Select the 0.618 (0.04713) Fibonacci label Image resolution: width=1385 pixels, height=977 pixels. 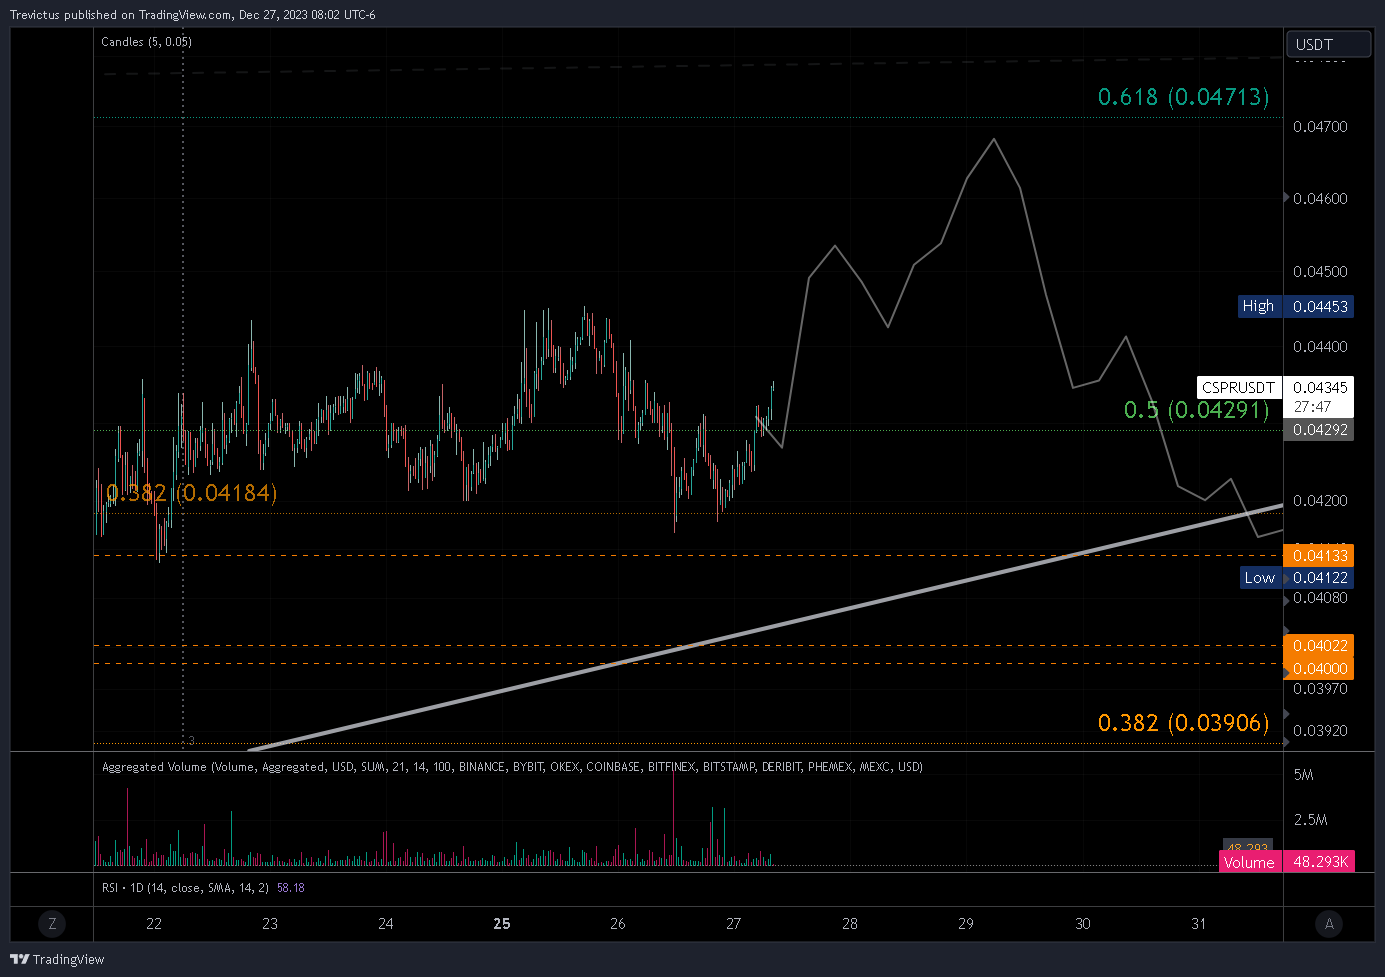[1183, 97]
